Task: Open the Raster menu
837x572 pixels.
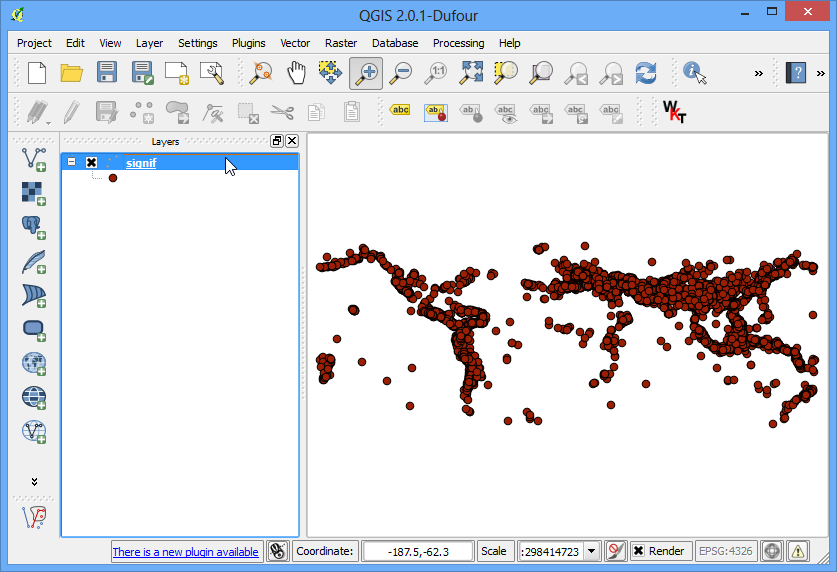Action: pos(341,43)
